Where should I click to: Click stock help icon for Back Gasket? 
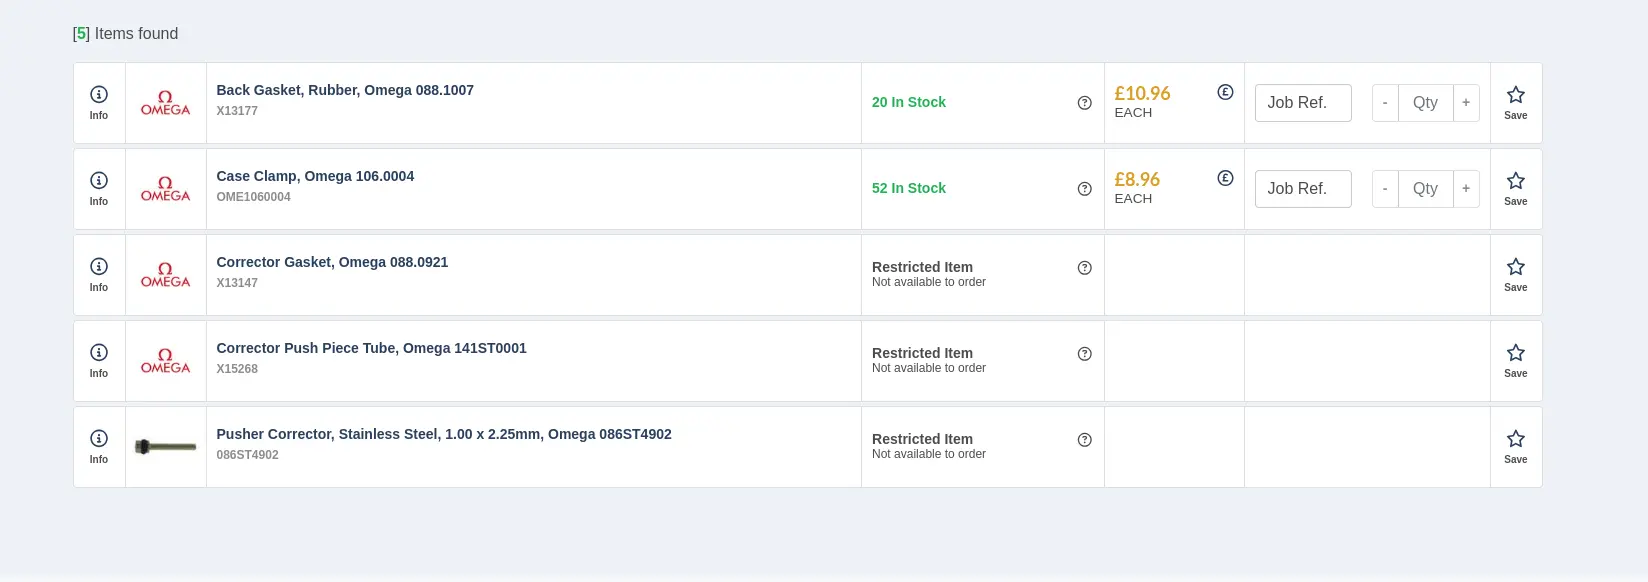point(1084,103)
